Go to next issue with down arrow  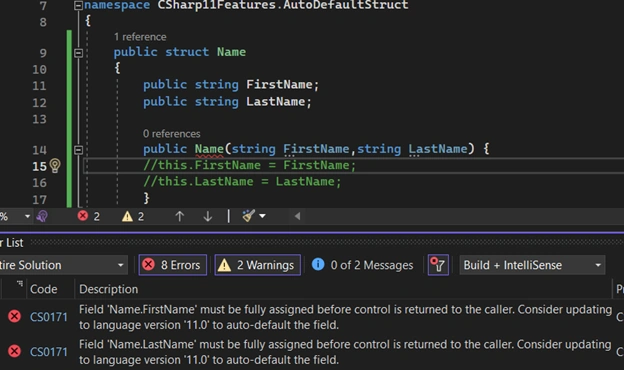207,216
